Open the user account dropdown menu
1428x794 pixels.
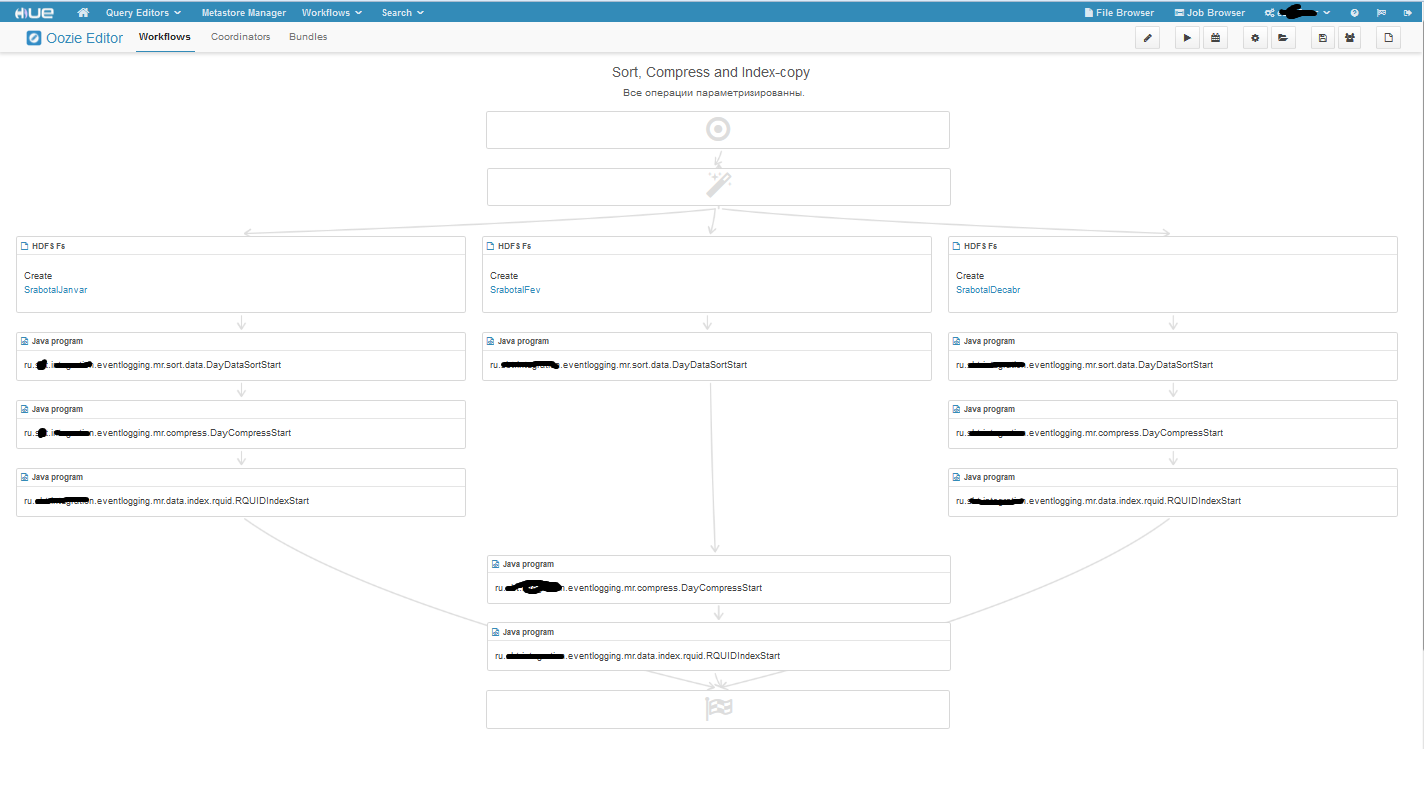click(x=1297, y=13)
